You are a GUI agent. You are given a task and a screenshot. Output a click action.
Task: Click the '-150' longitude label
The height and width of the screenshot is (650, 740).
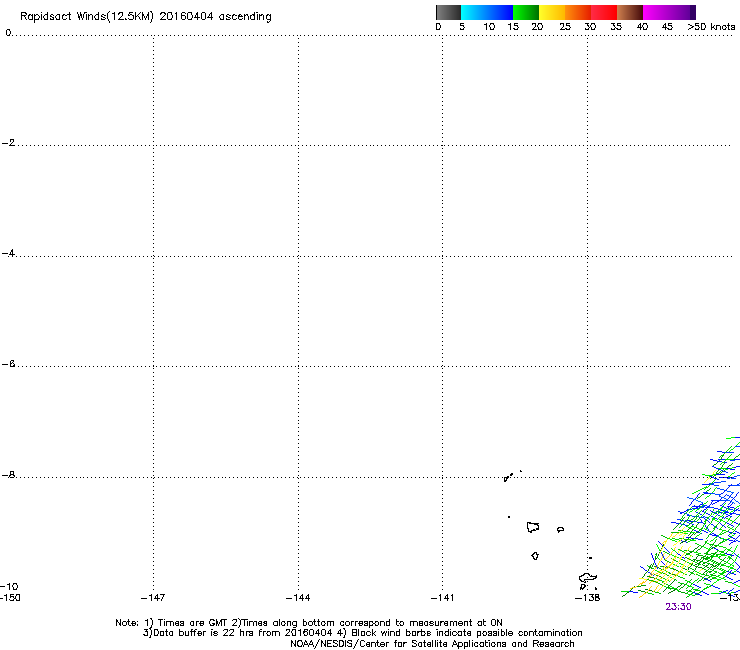10,598
